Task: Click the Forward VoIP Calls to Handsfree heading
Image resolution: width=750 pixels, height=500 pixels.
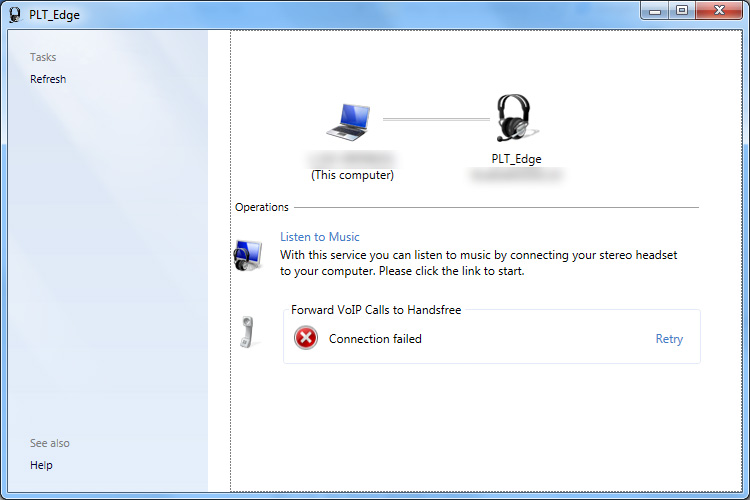Action: 376,310
